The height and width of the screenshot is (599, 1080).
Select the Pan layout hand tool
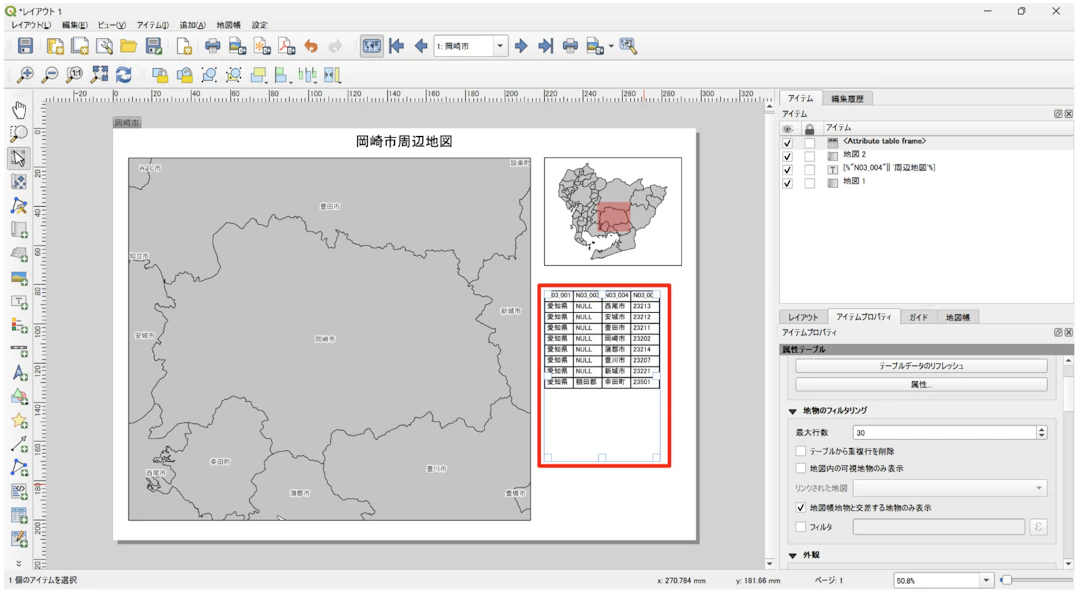19,110
